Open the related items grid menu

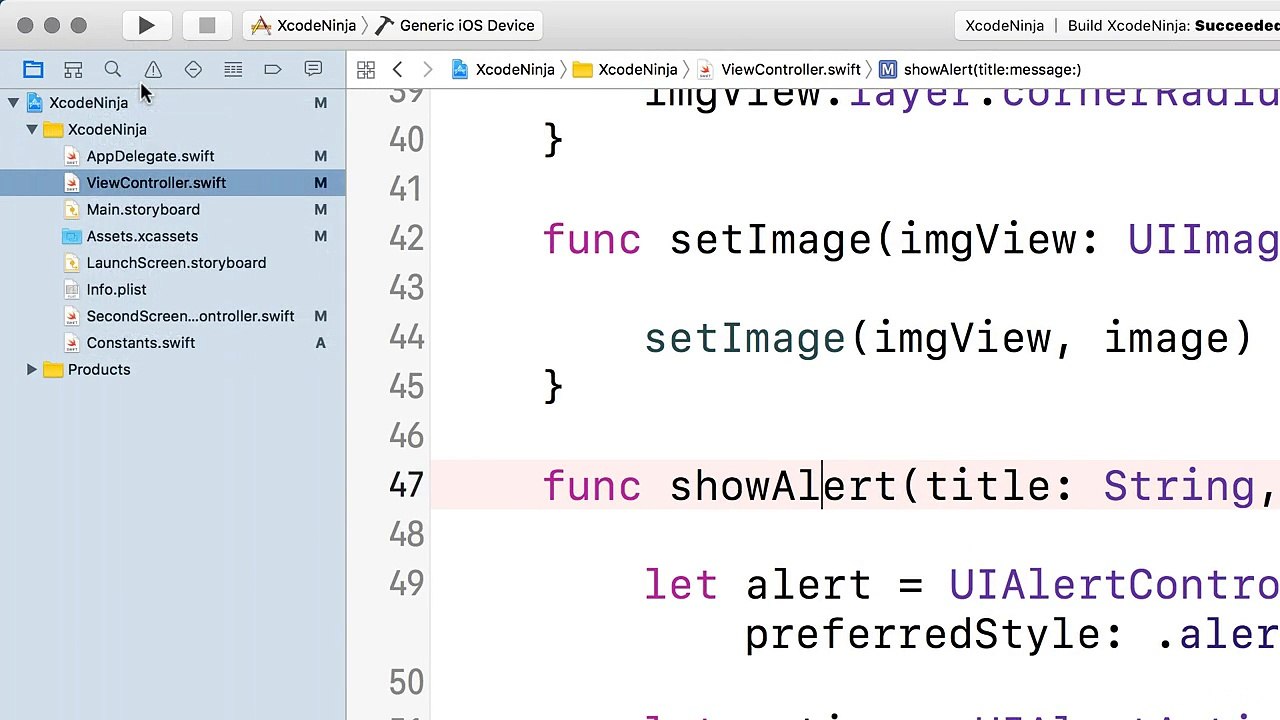pyautogui.click(x=366, y=69)
